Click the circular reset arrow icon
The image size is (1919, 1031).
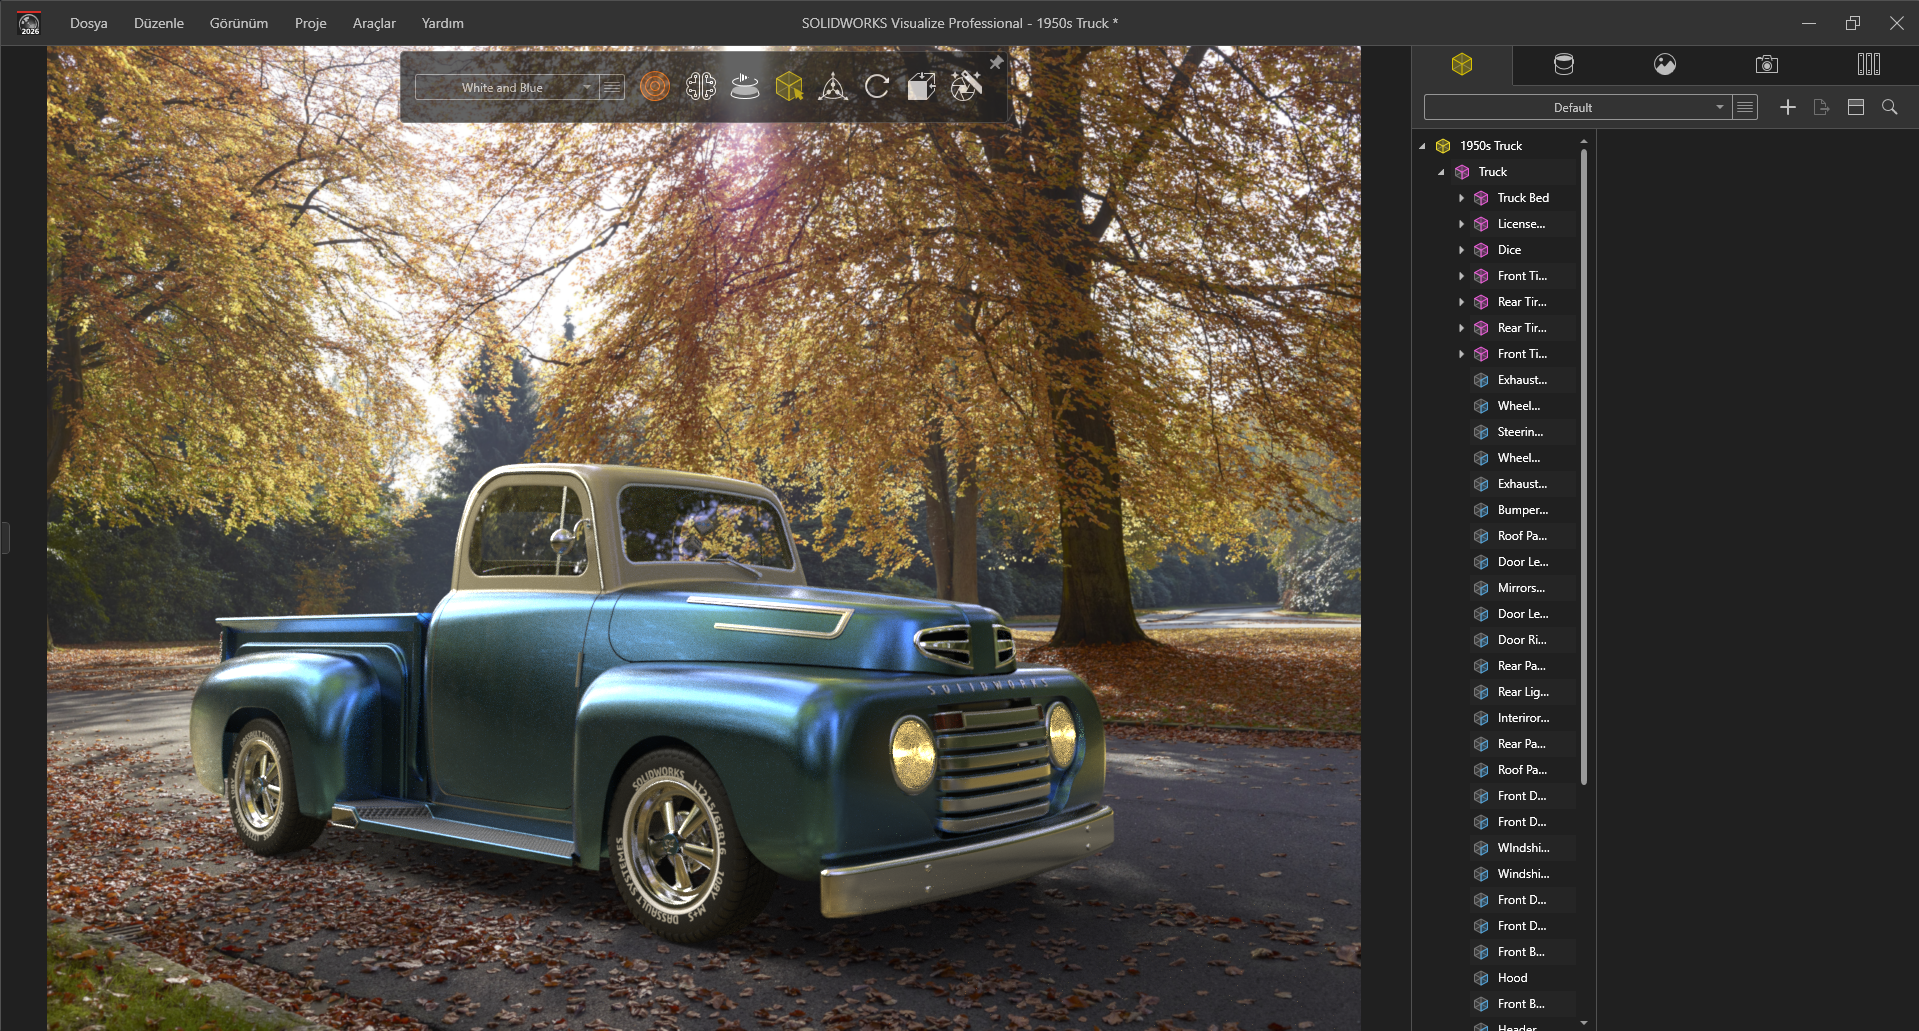(x=877, y=87)
